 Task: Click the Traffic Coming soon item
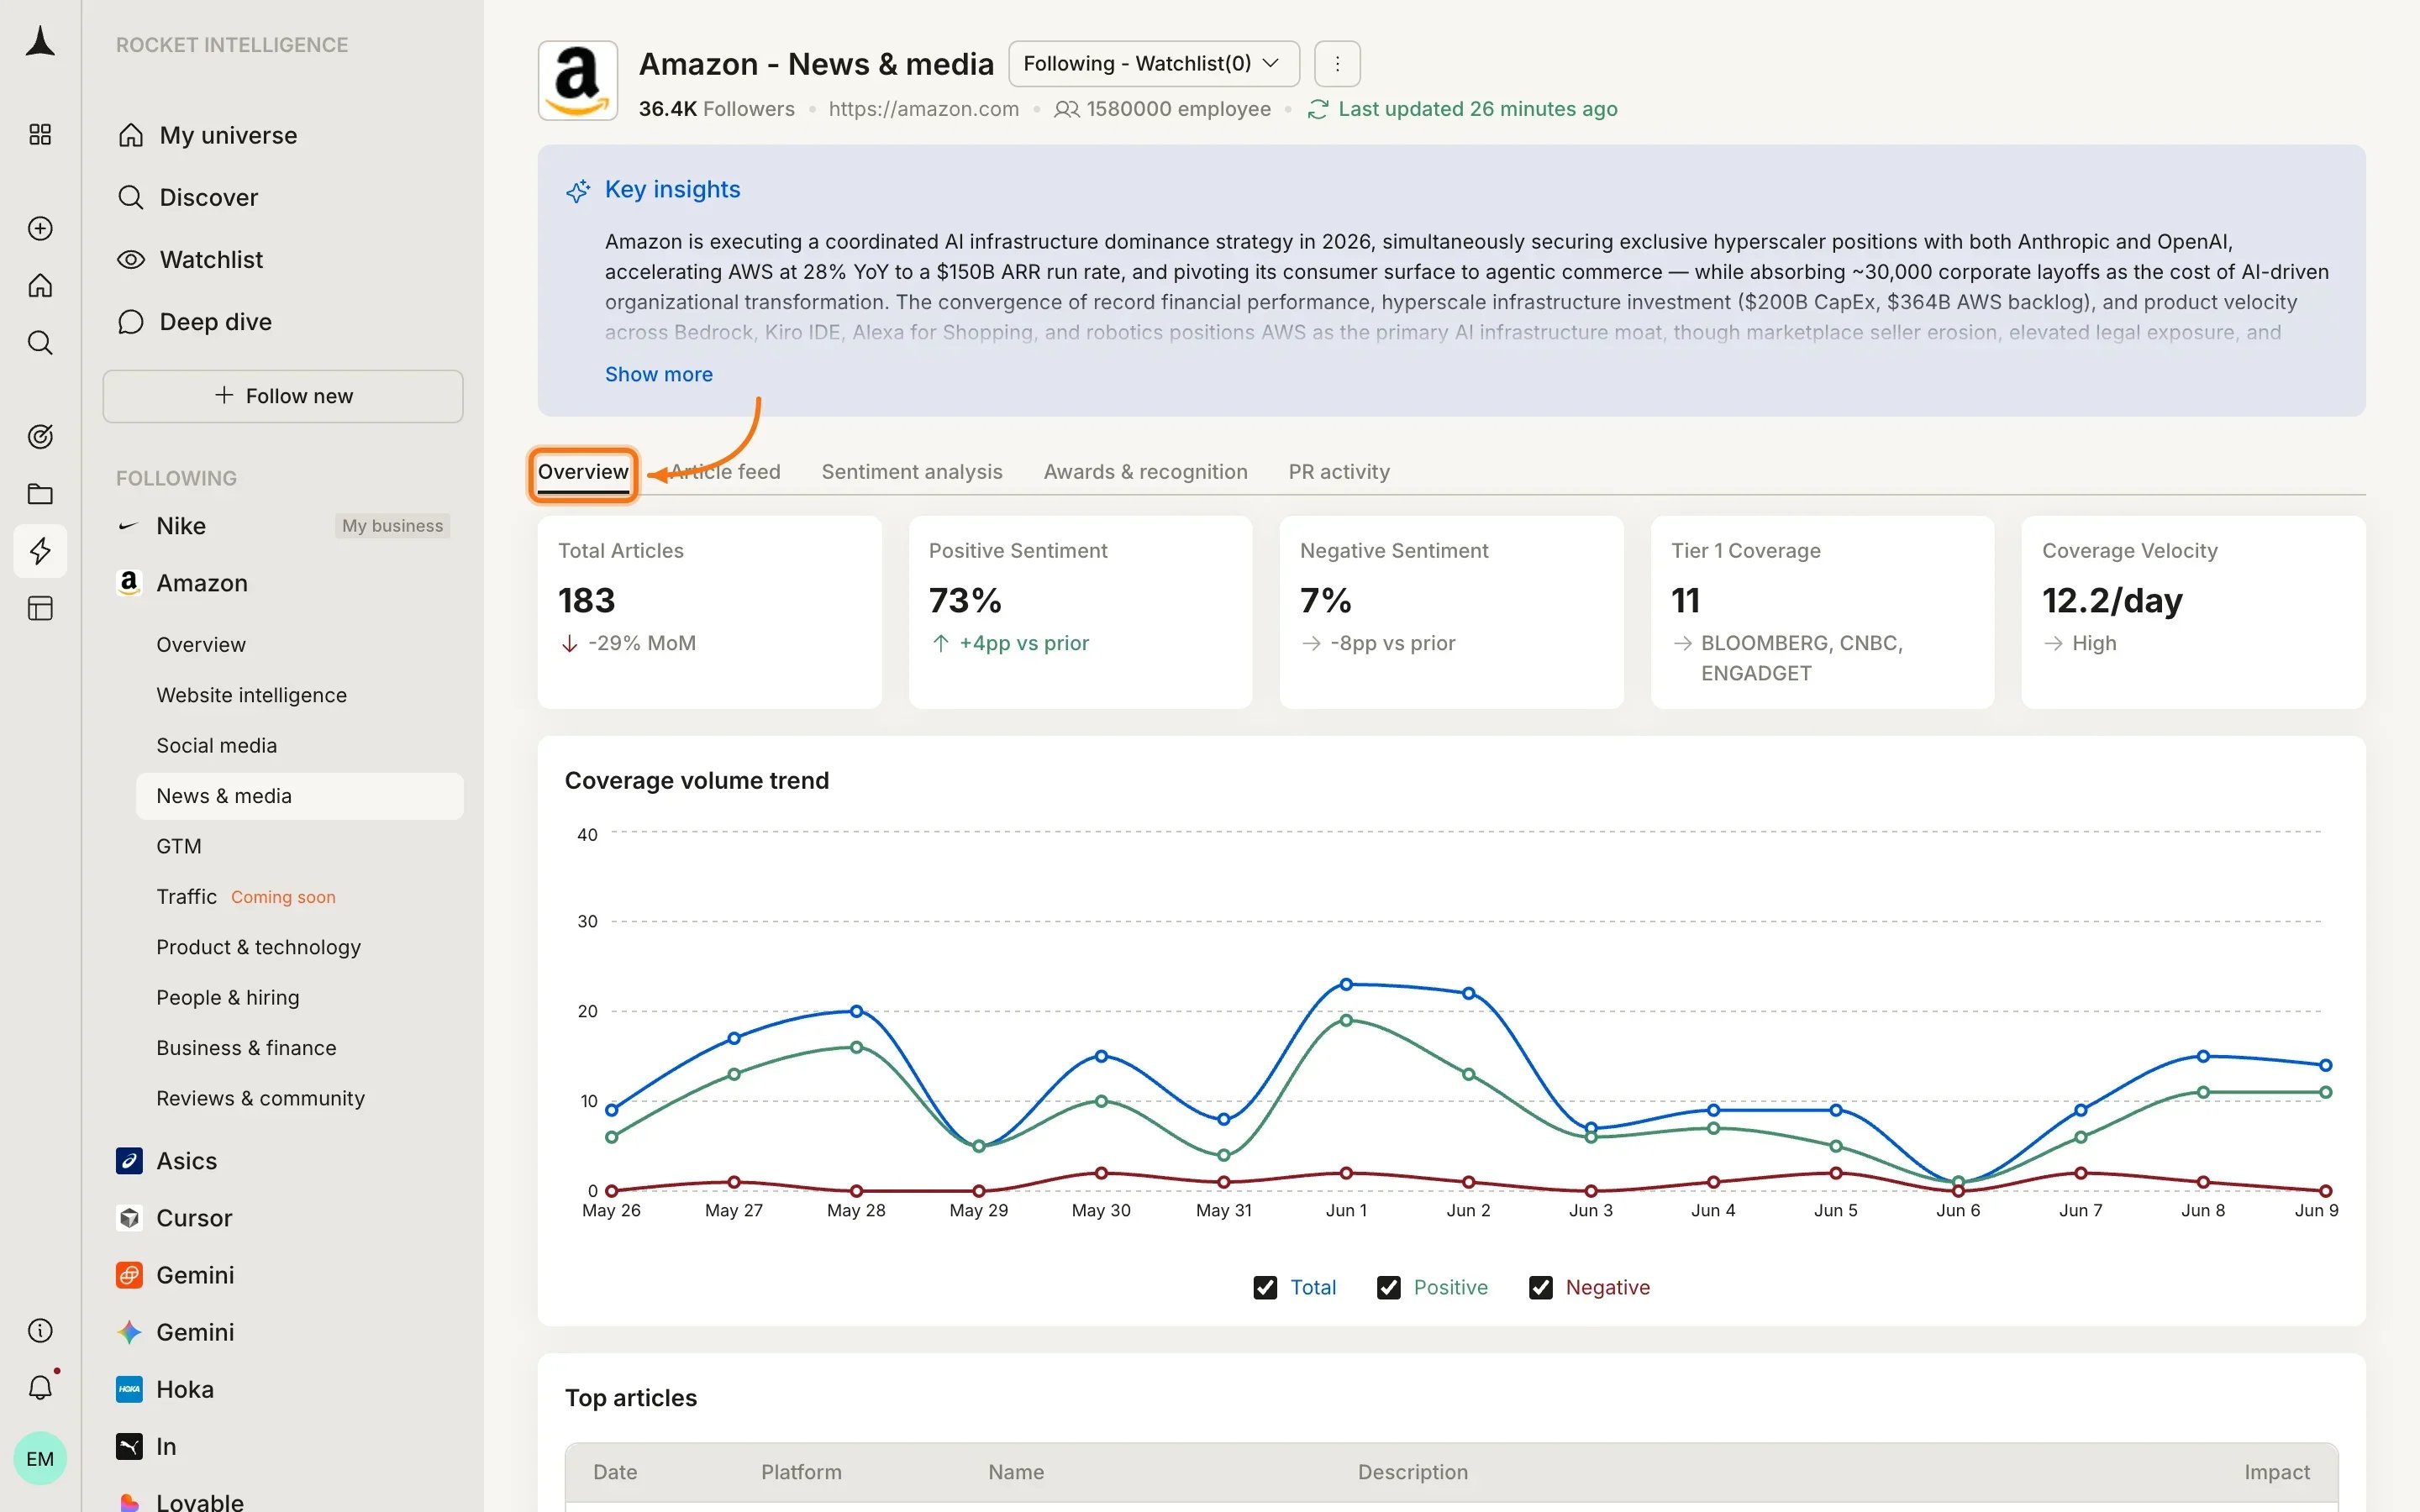246,897
